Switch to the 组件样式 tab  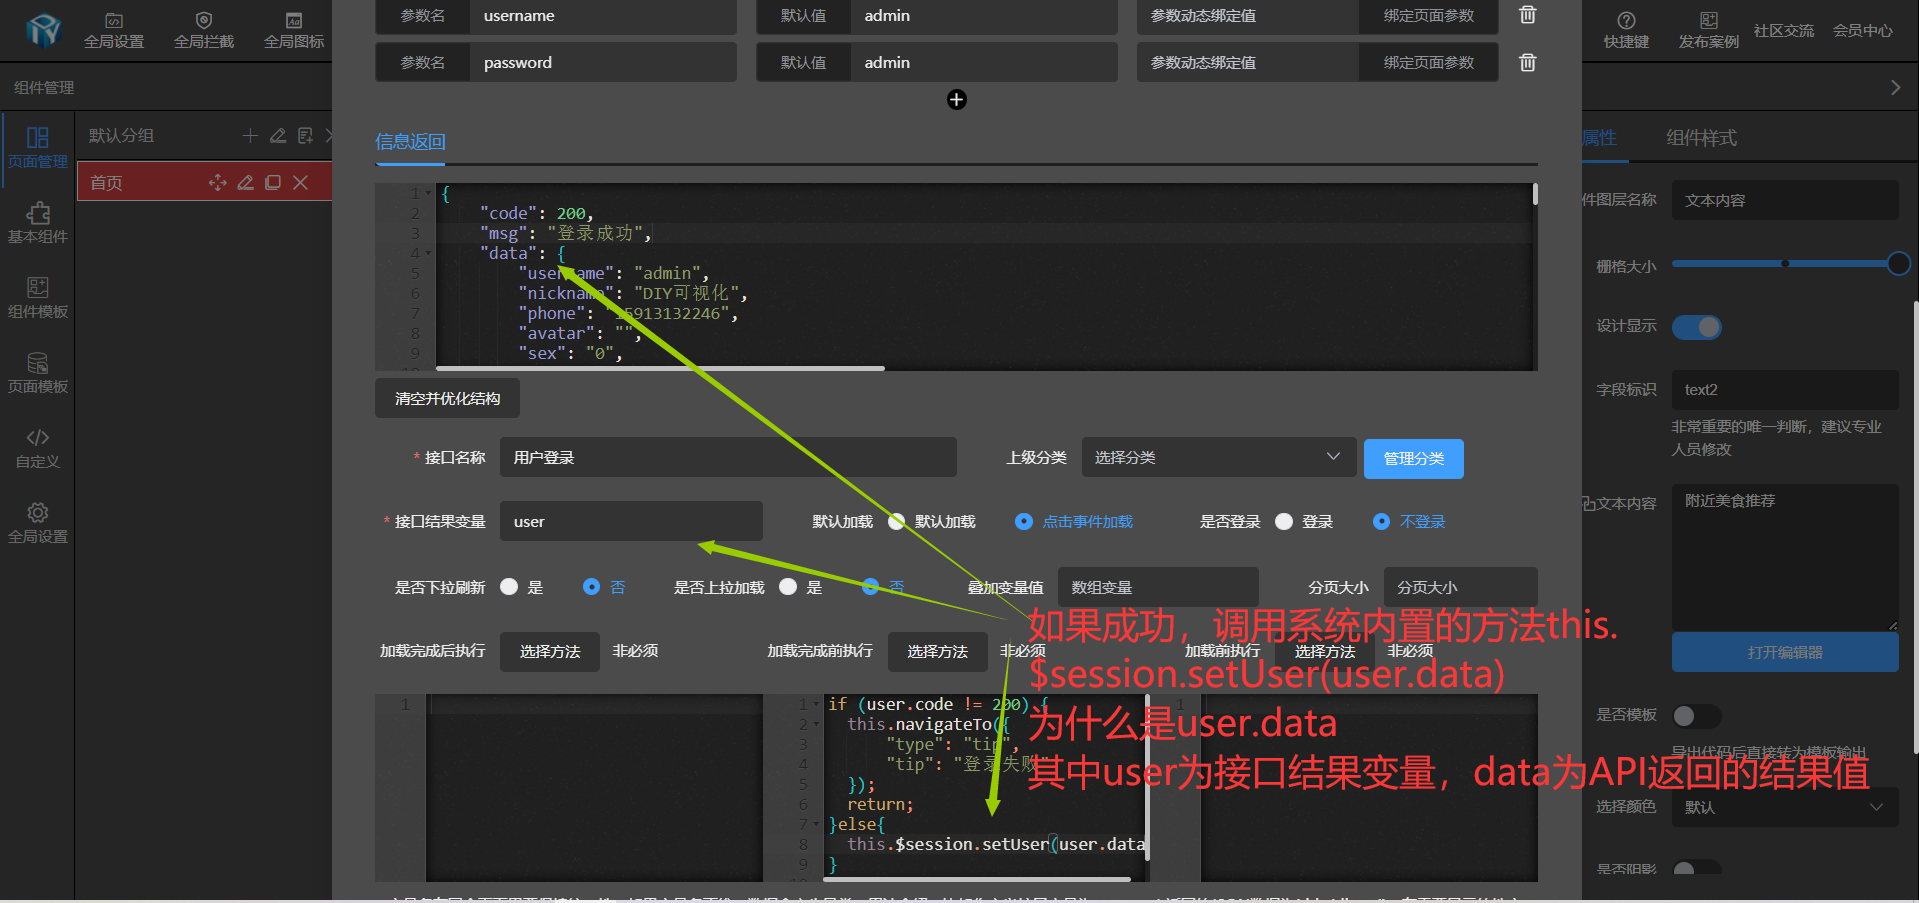point(1701,138)
